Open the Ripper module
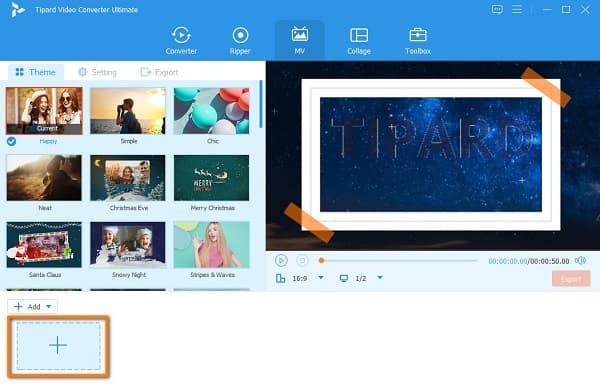The height and width of the screenshot is (388, 600). pyautogui.click(x=240, y=41)
